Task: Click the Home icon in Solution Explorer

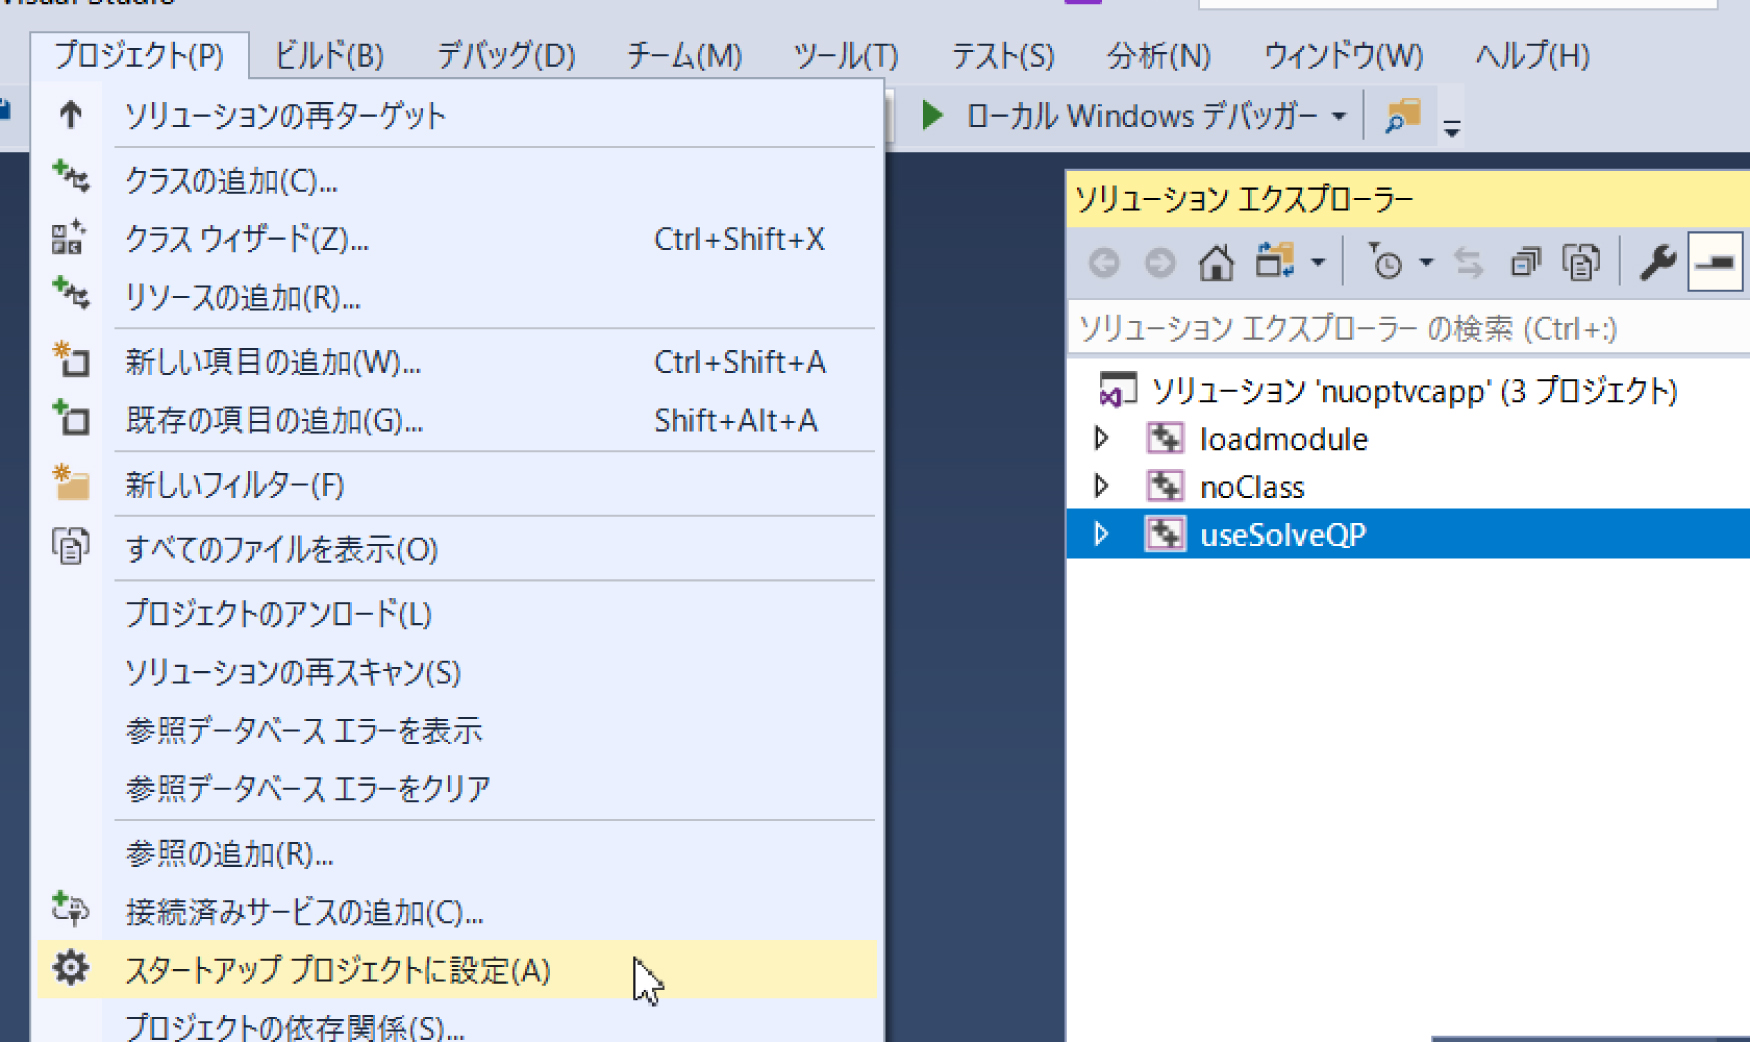Action: coord(1216,263)
